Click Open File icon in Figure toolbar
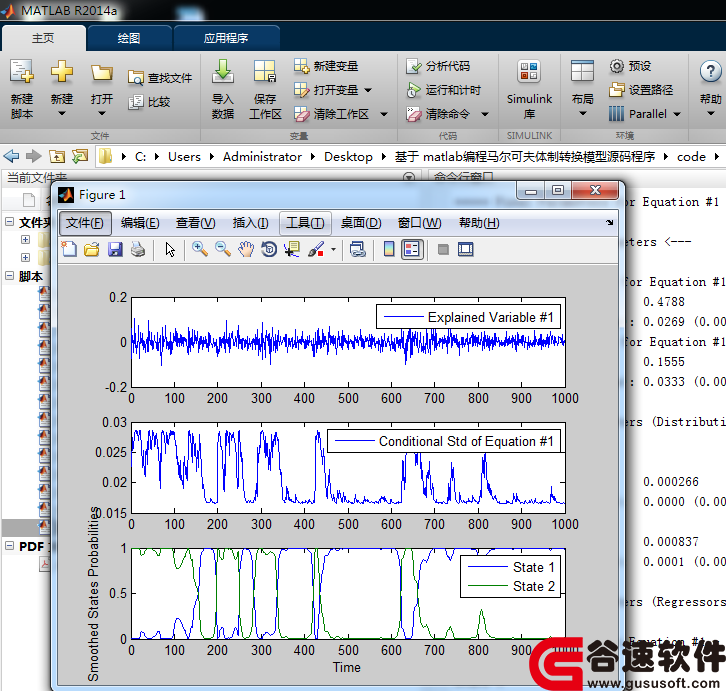726x691 pixels. point(92,250)
